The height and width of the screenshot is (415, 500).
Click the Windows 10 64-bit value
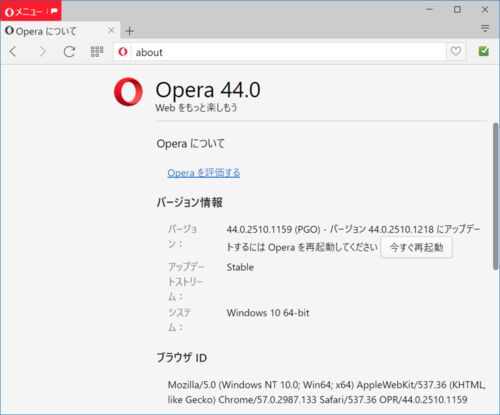pos(268,313)
